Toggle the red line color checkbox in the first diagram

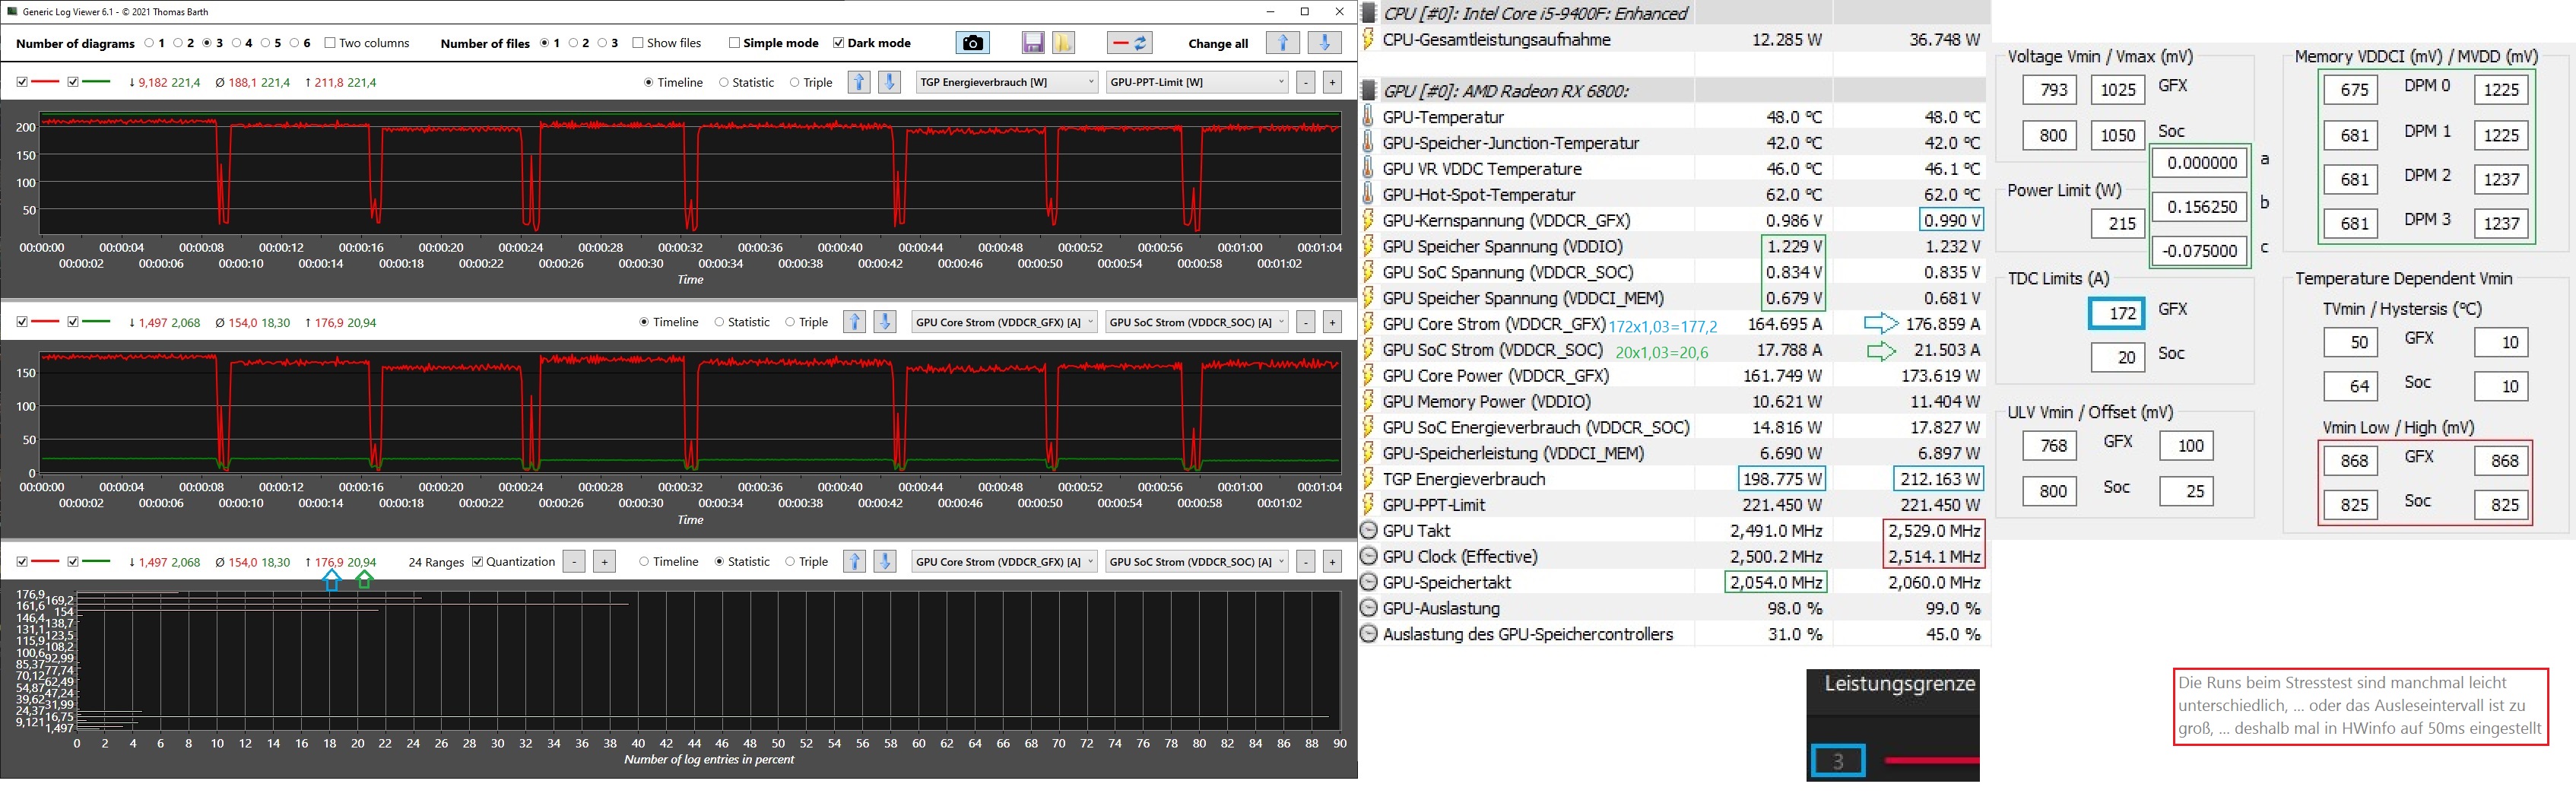22,82
